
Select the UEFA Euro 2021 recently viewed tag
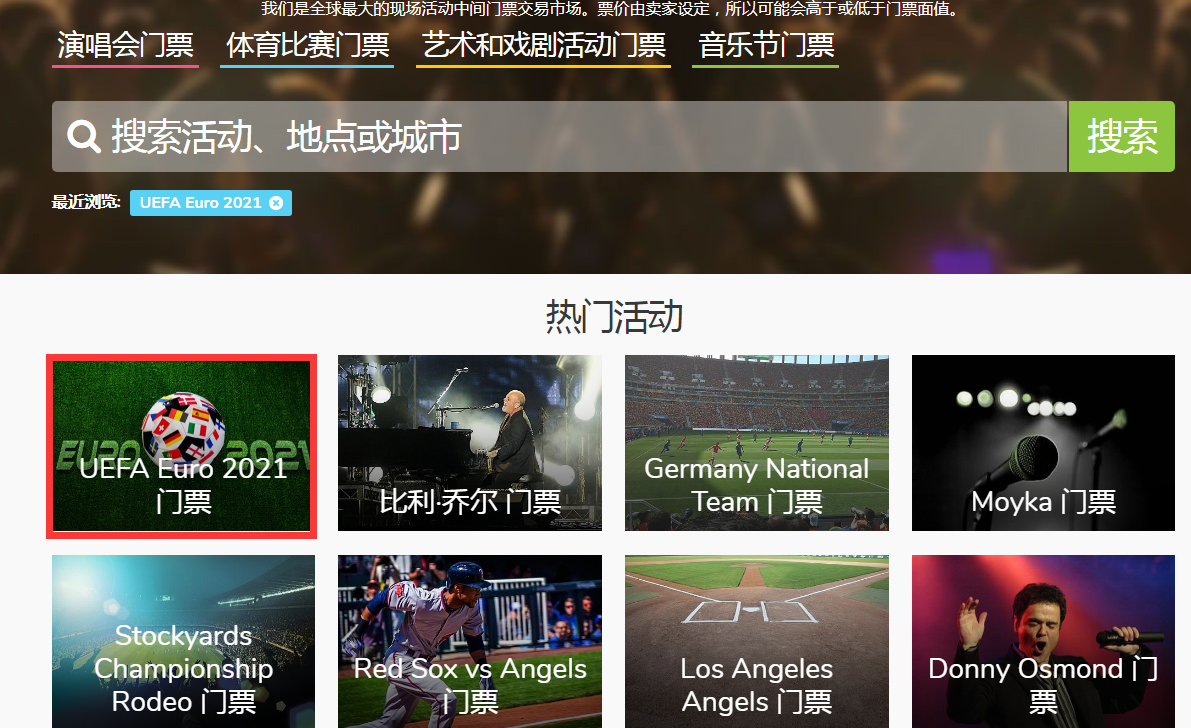tap(200, 203)
